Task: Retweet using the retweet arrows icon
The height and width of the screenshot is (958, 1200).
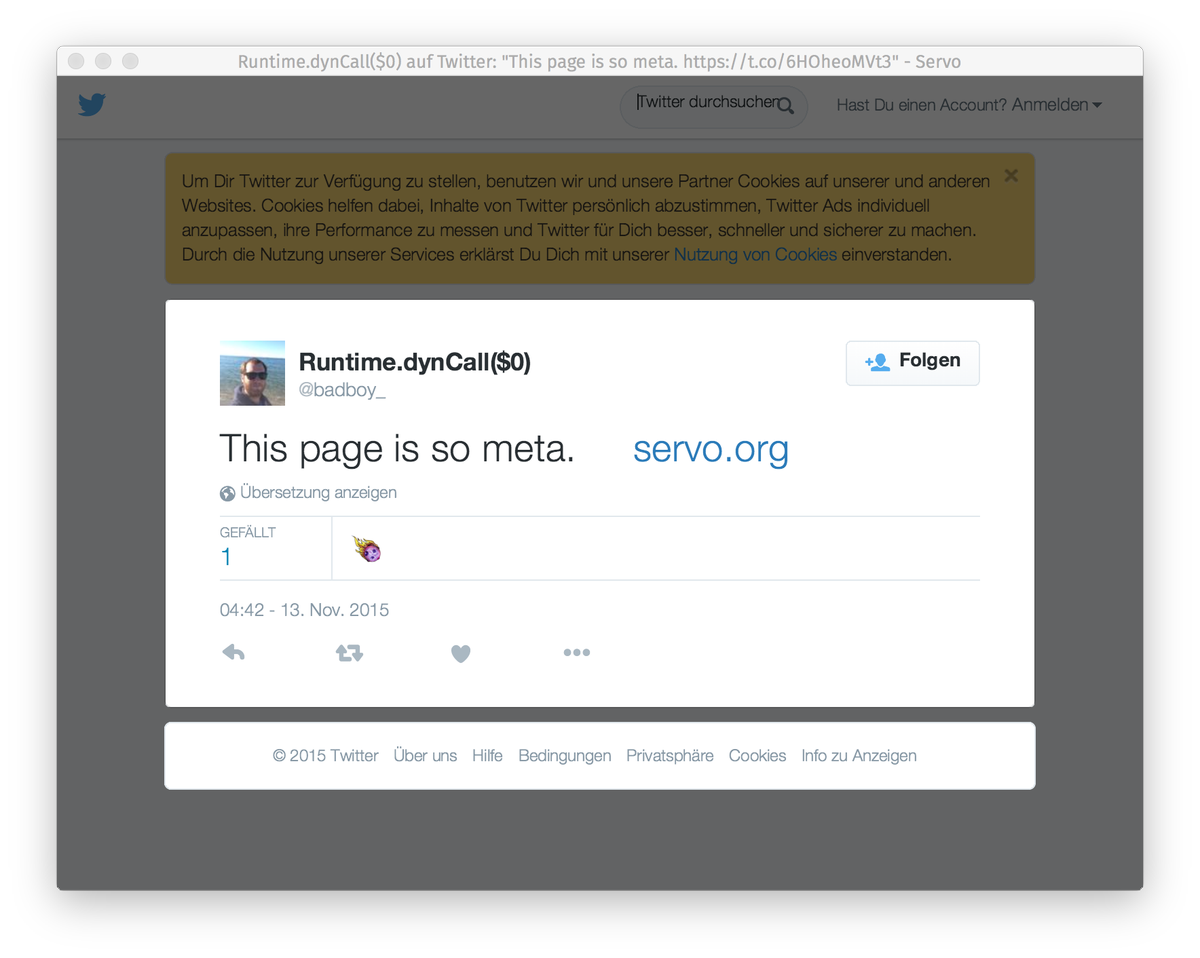Action: [x=349, y=653]
